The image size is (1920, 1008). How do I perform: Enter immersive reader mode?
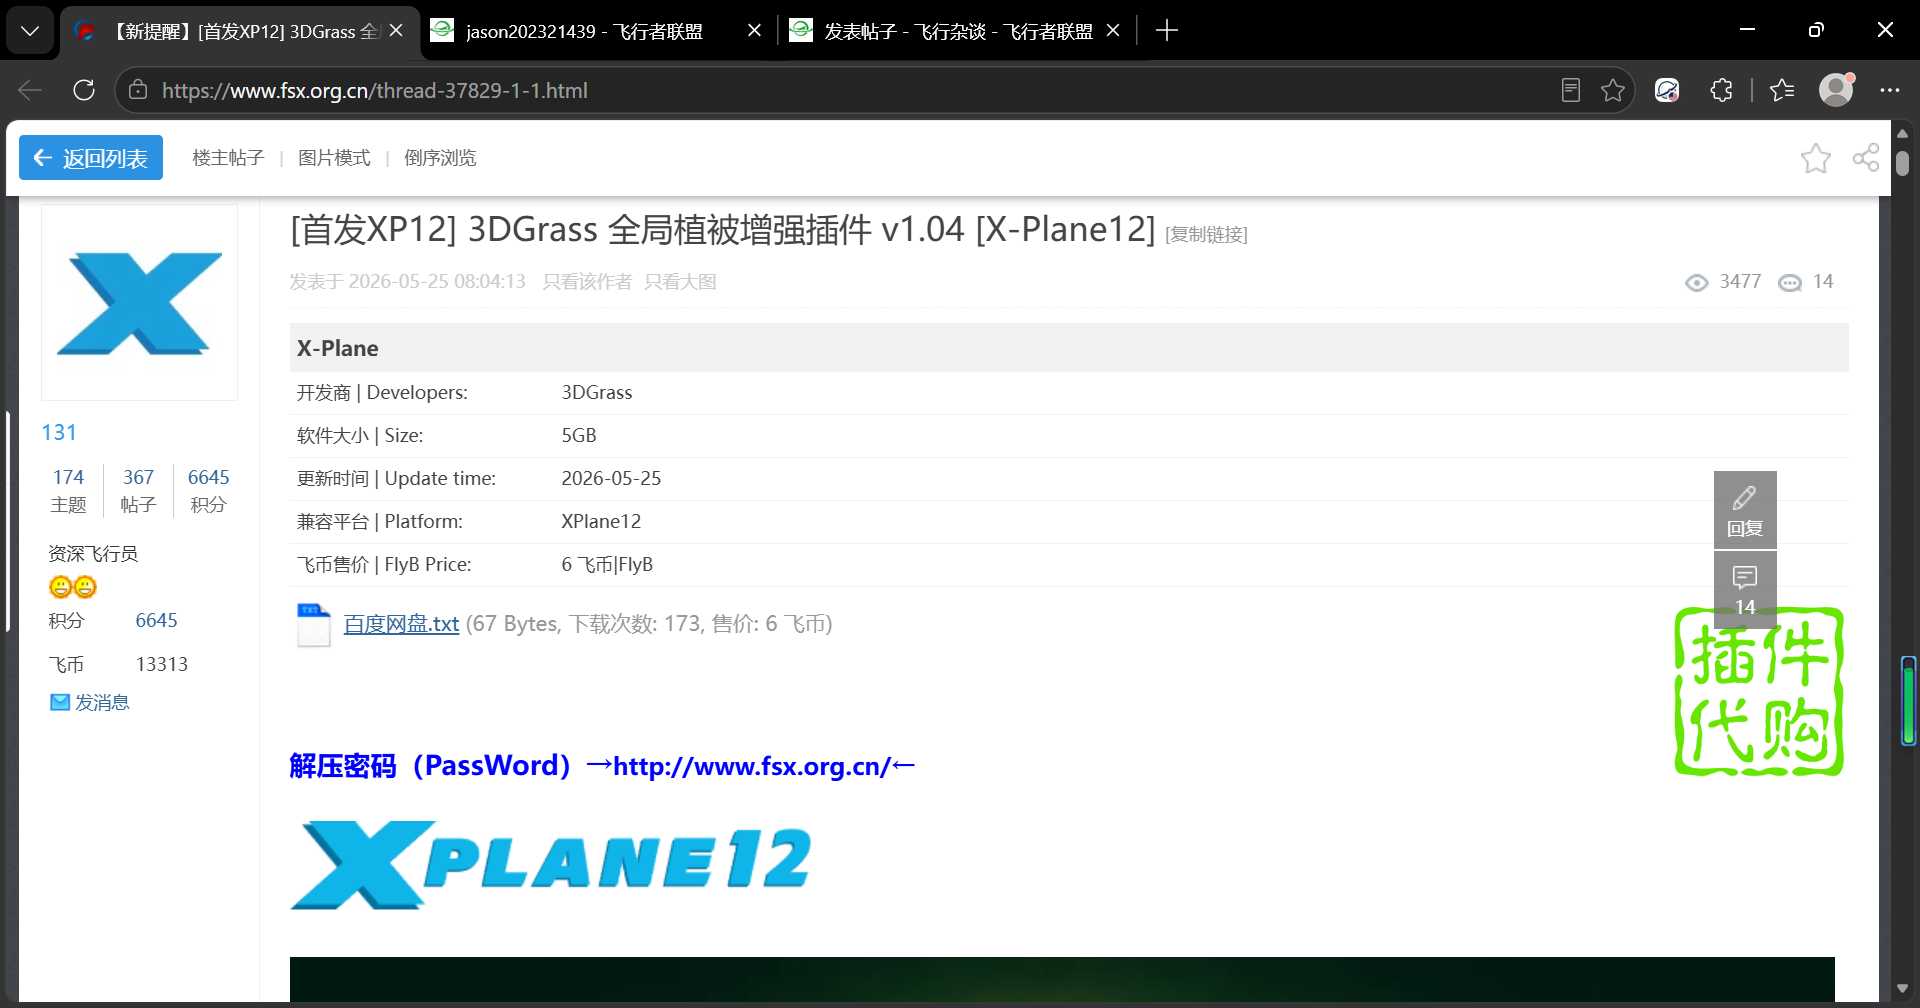(1571, 90)
